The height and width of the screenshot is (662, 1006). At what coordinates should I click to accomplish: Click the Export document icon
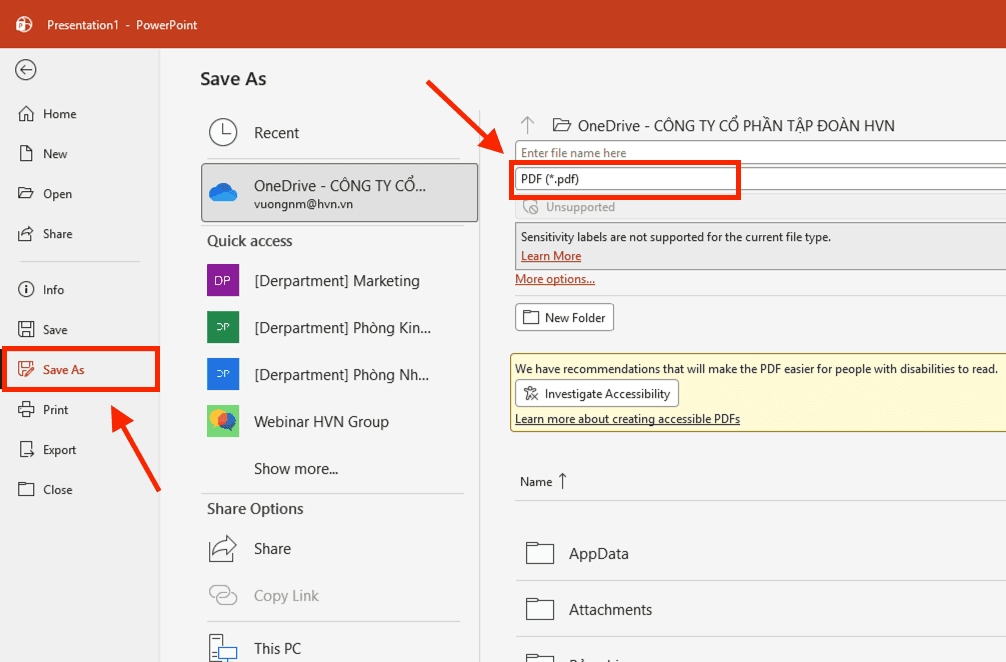point(26,449)
